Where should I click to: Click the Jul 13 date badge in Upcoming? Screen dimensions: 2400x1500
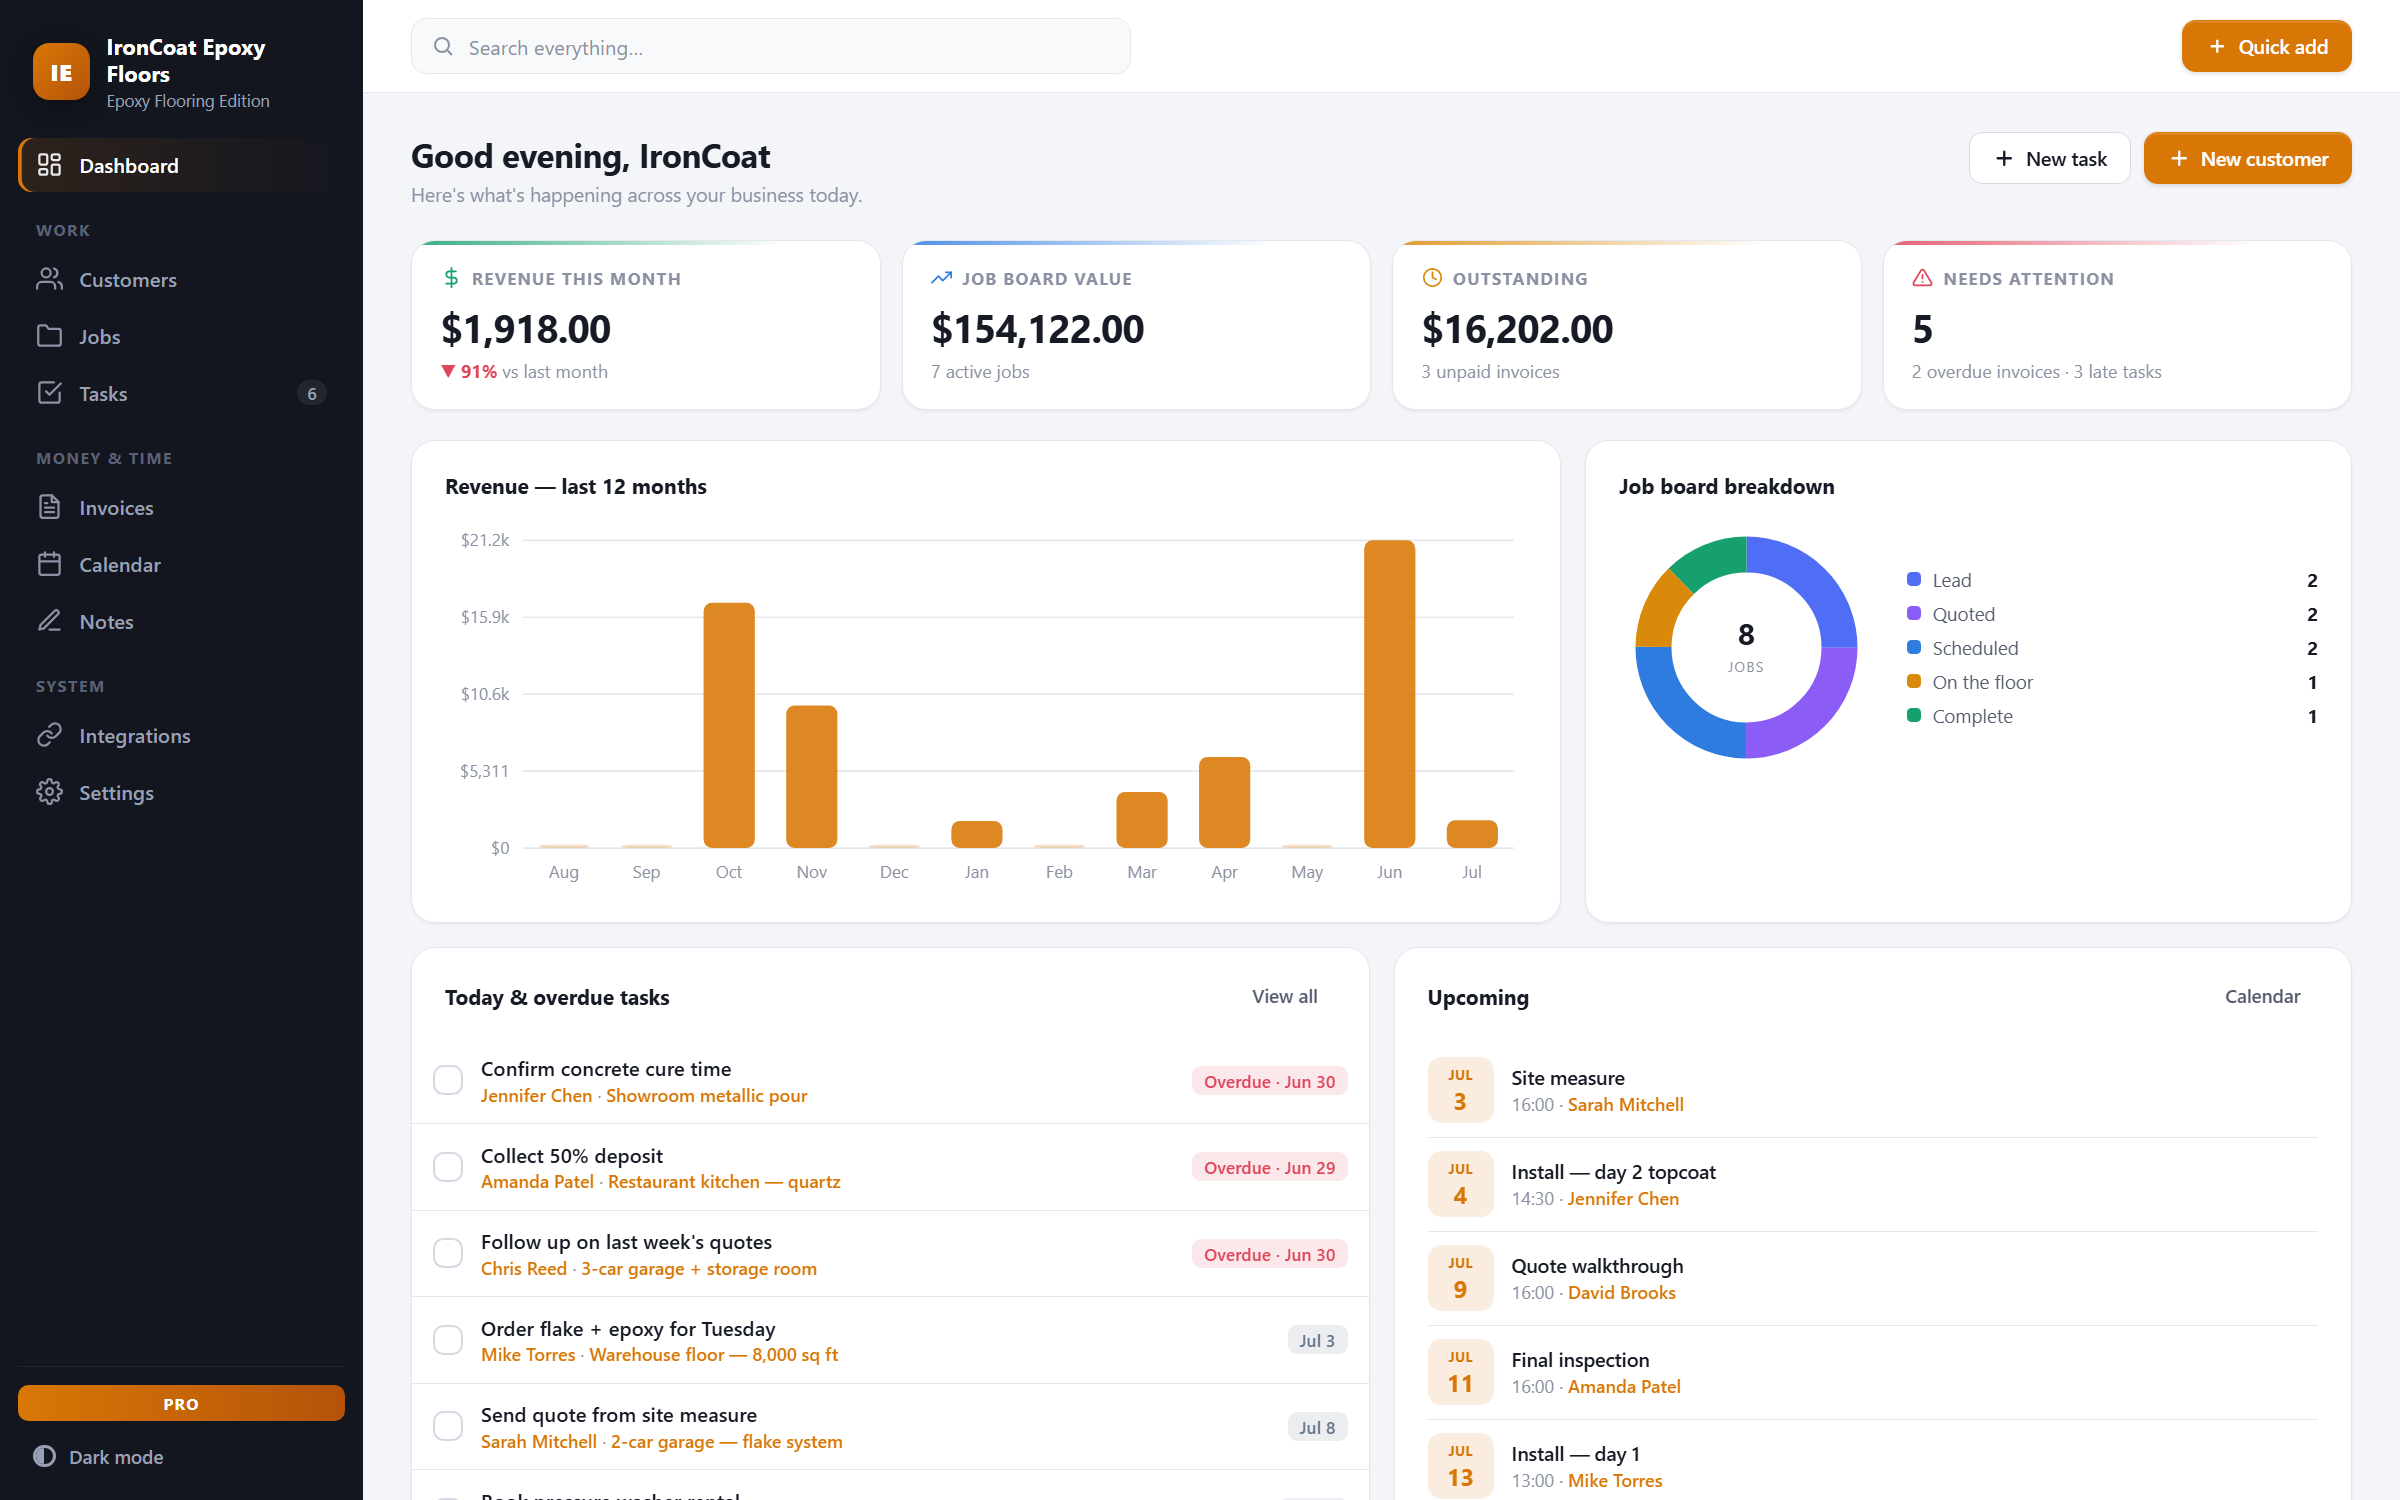pyautogui.click(x=1460, y=1466)
